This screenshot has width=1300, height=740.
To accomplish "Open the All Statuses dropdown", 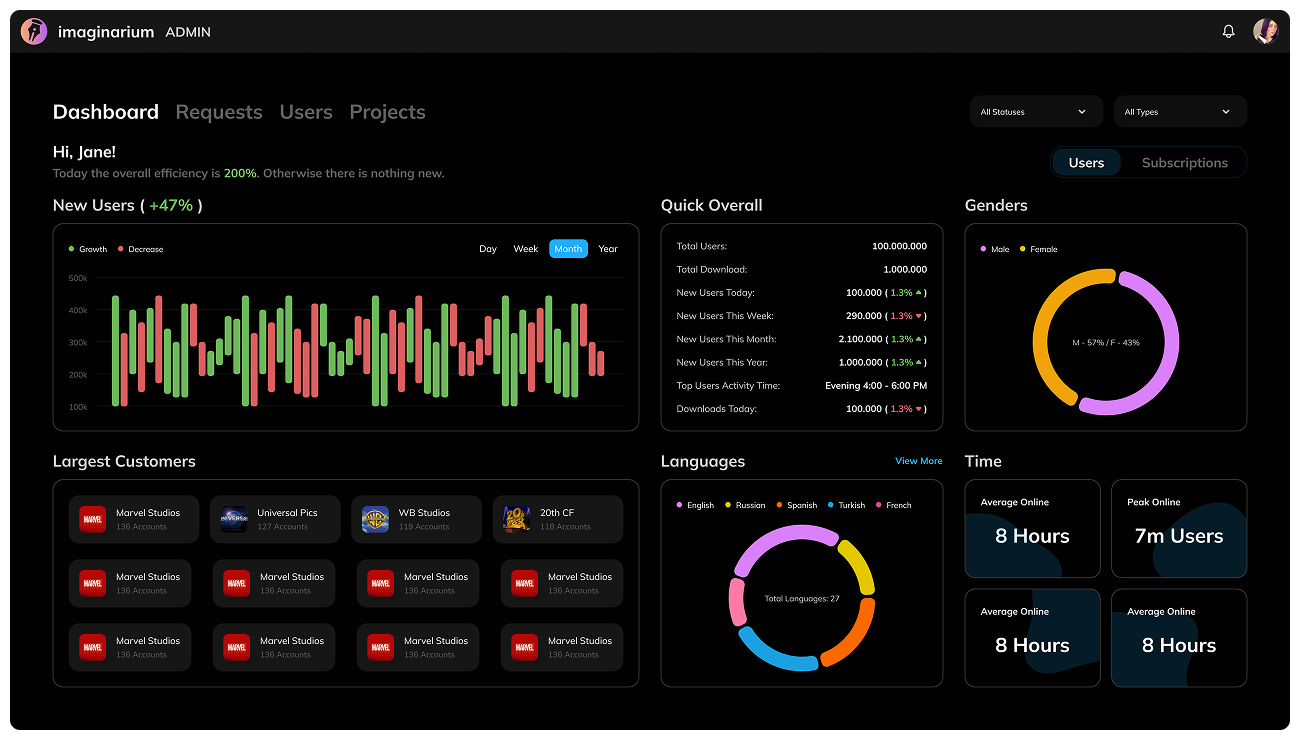I will click(x=1035, y=112).
